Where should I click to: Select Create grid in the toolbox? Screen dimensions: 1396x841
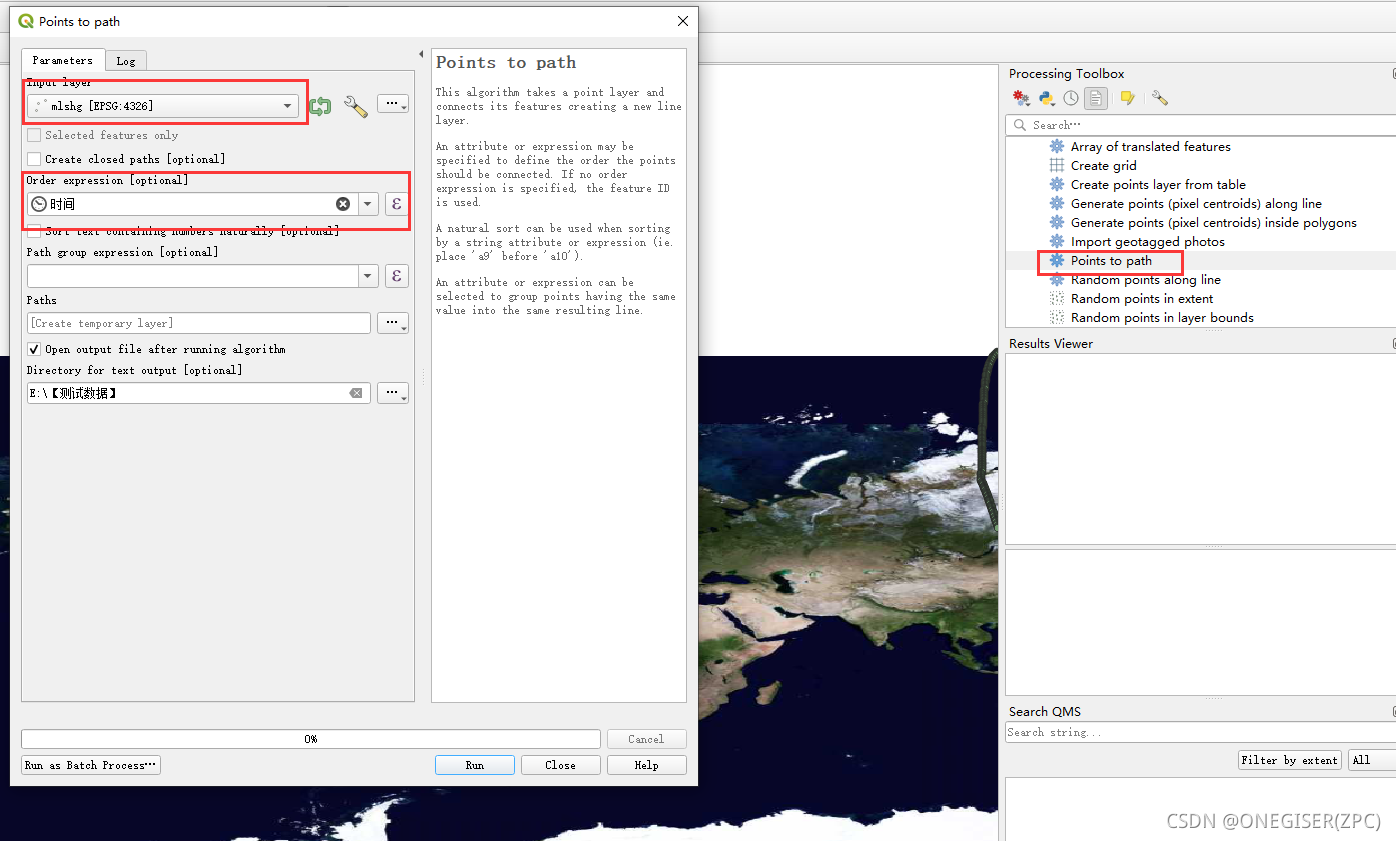click(x=1103, y=166)
